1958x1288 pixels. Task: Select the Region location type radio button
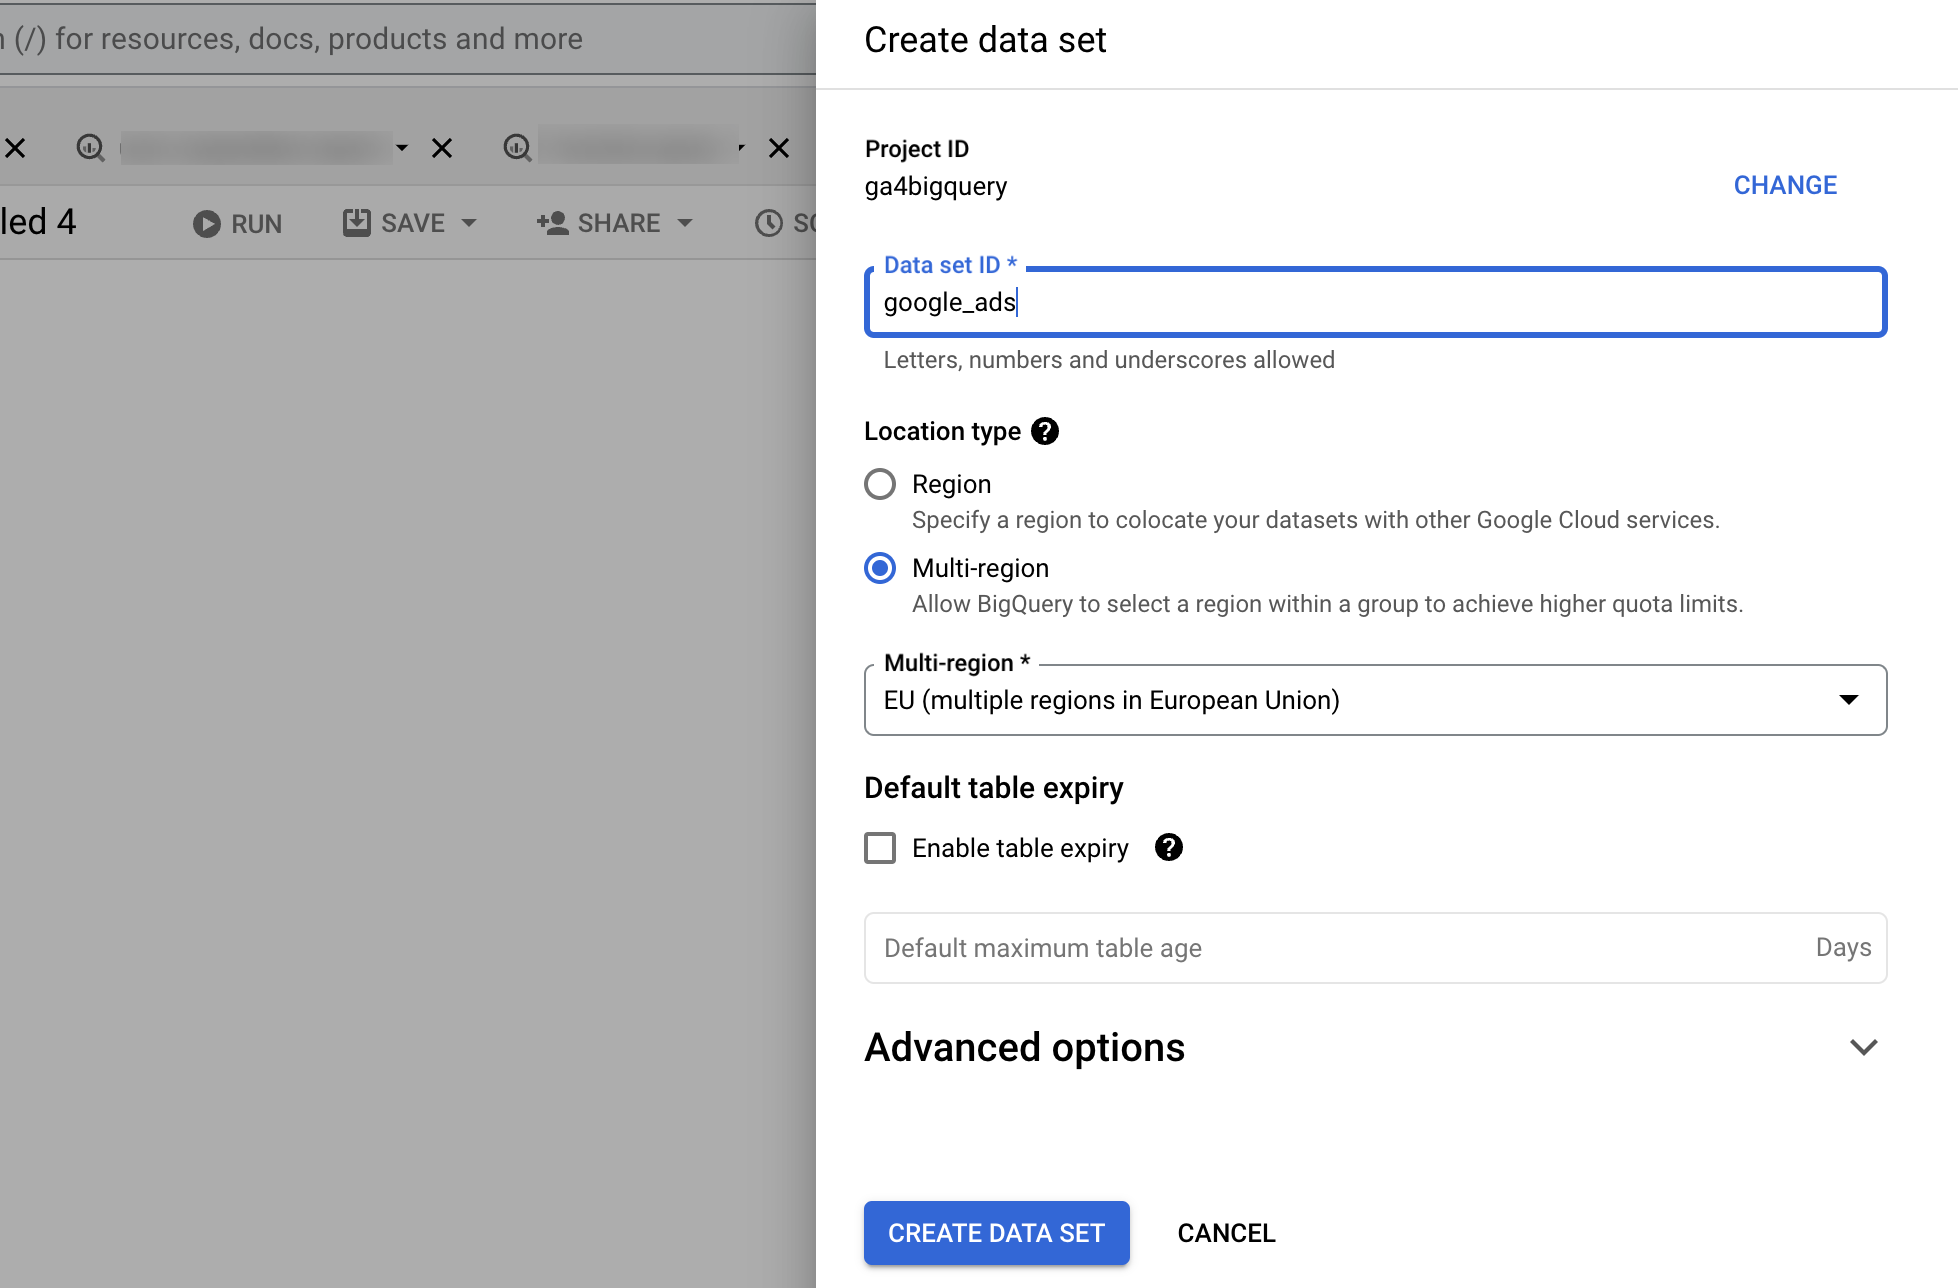[x=880, y=484]
